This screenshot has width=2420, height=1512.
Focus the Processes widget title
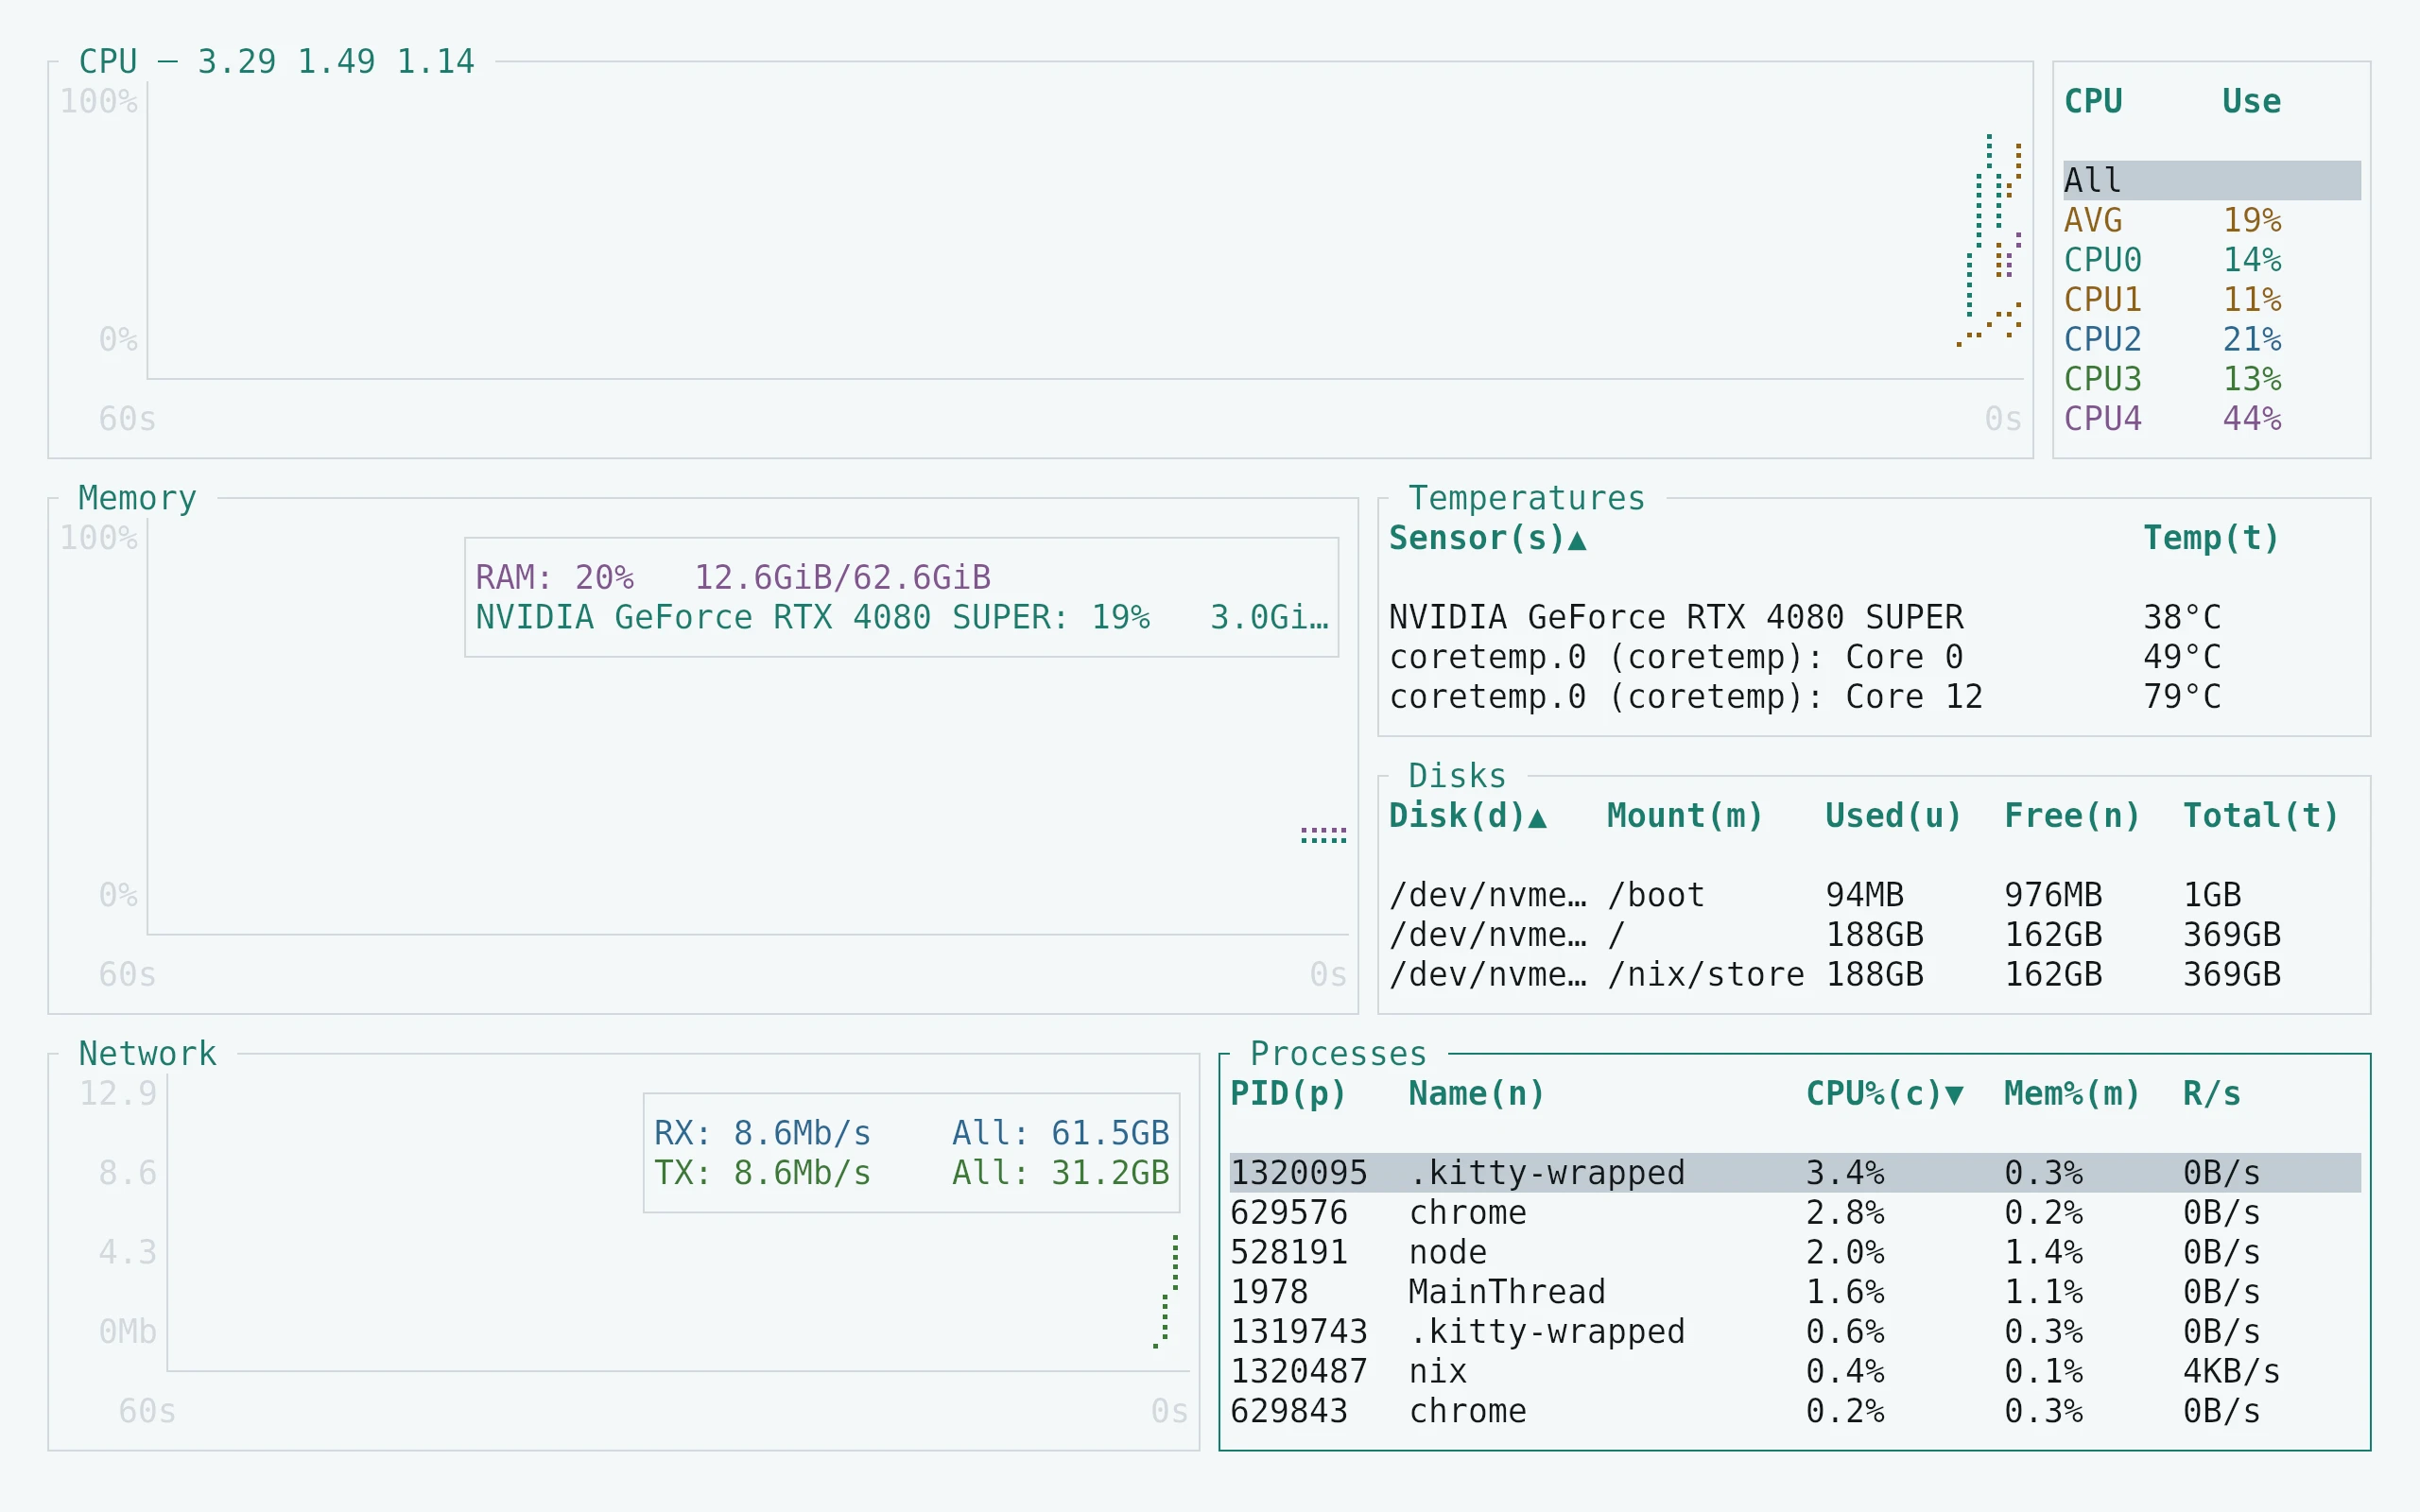[x=1338, y=1053]
